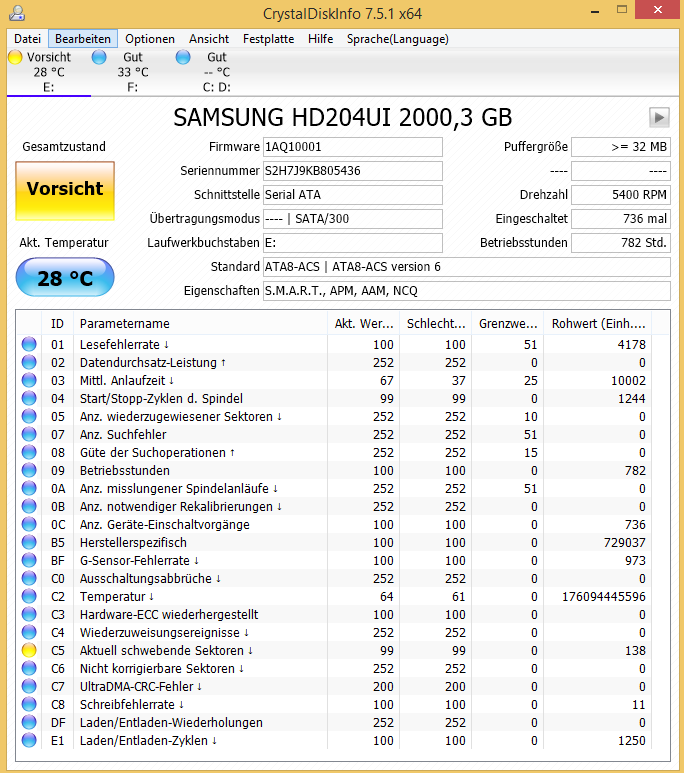Click the Grenzwe... column header
The image size is (684, 773).
[507, 323]
